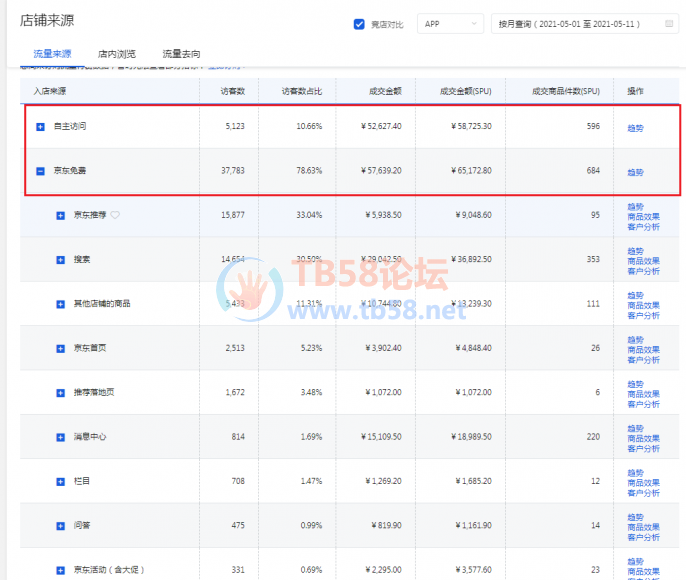Open 商品效果 for the 栏目 row

[x=643, y=483]
